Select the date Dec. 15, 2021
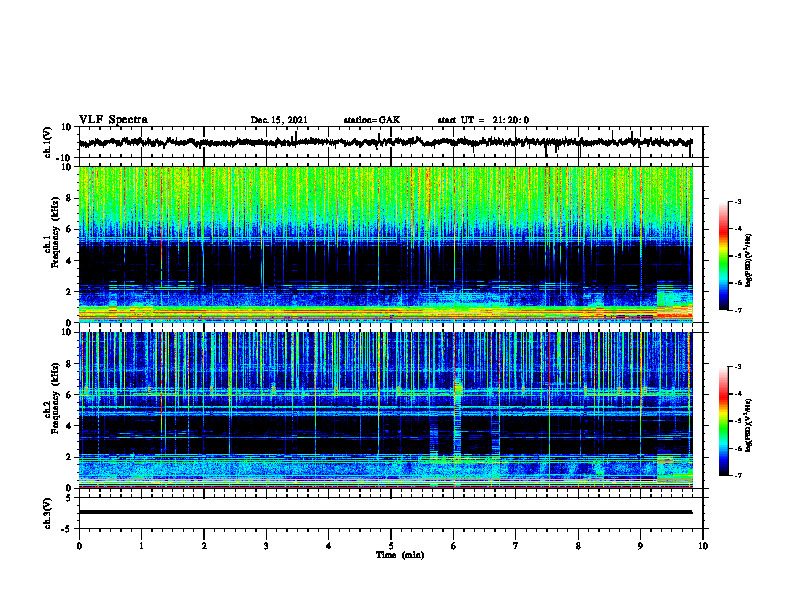Screen dimensions: 792x612 pos(279,120)
